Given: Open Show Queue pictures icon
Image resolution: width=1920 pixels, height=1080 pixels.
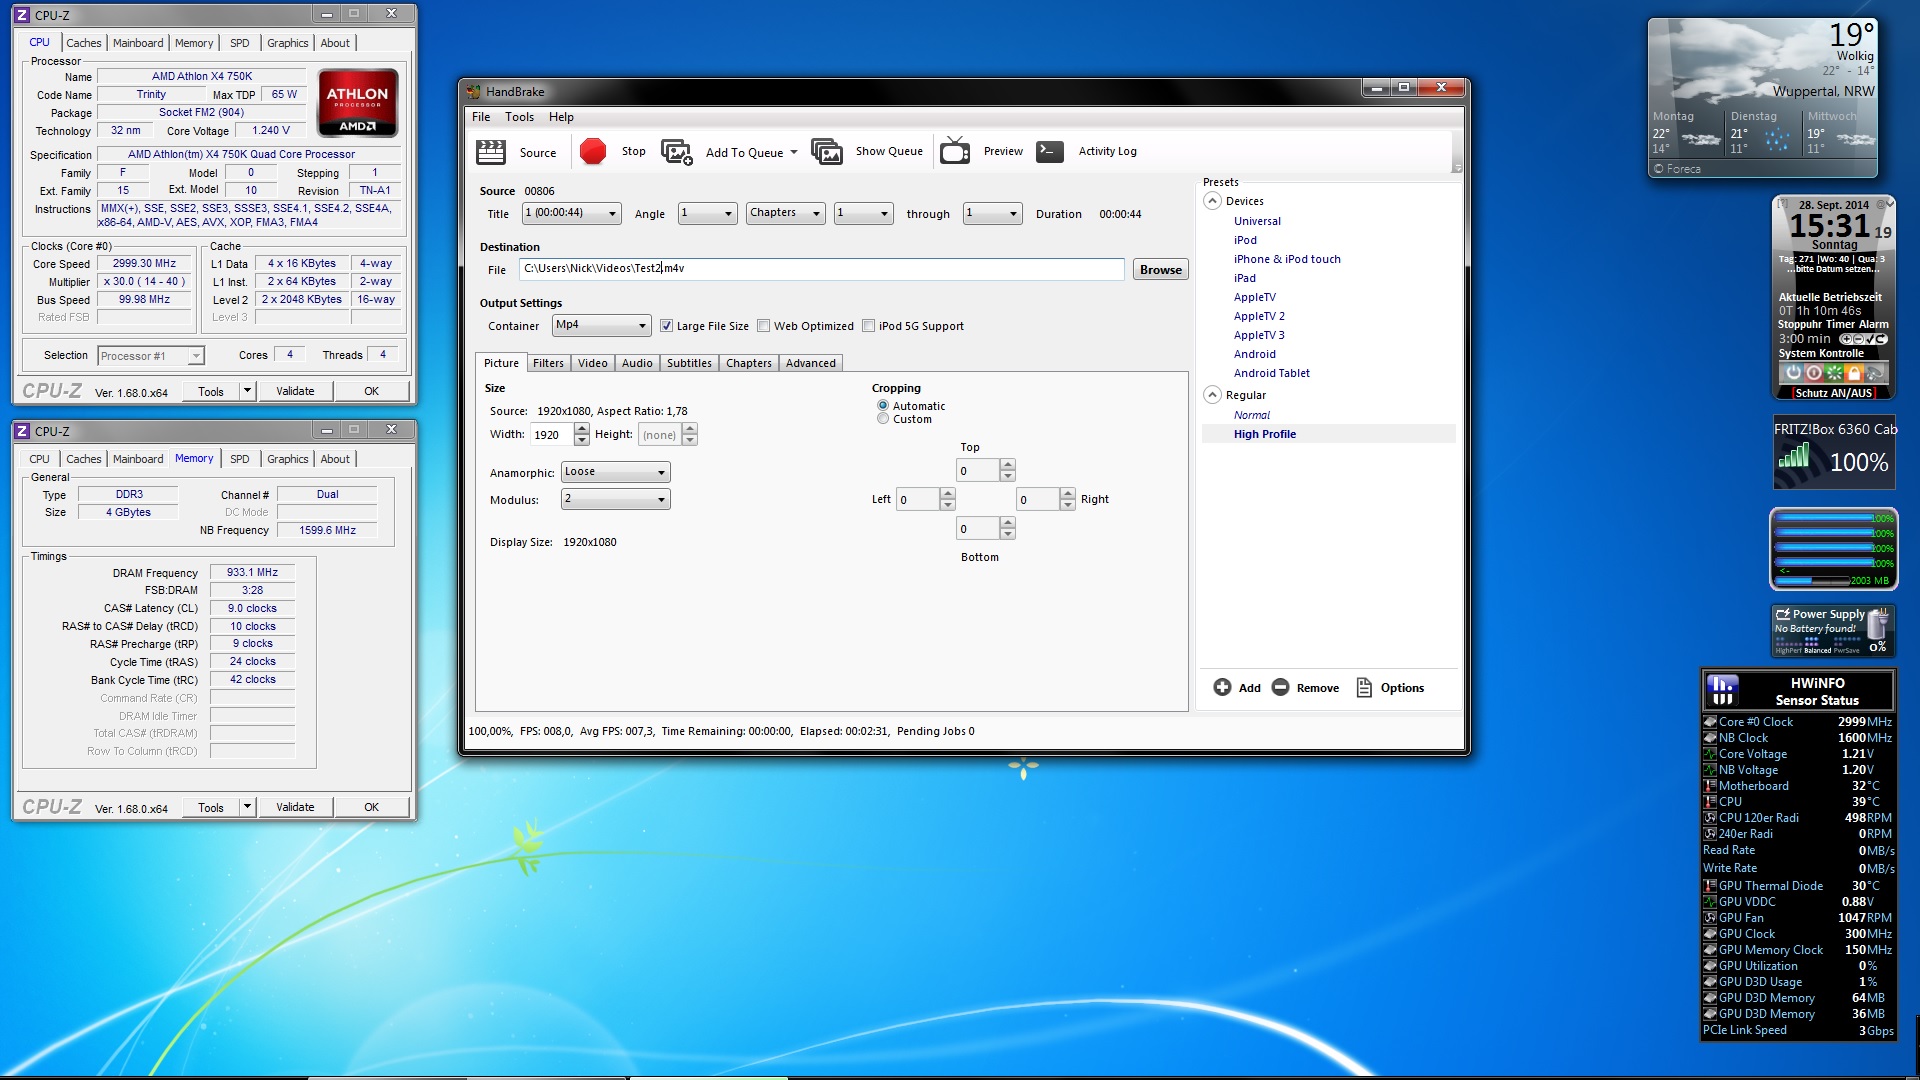Looking at the screenshot, I should click(x=827, y=152).
